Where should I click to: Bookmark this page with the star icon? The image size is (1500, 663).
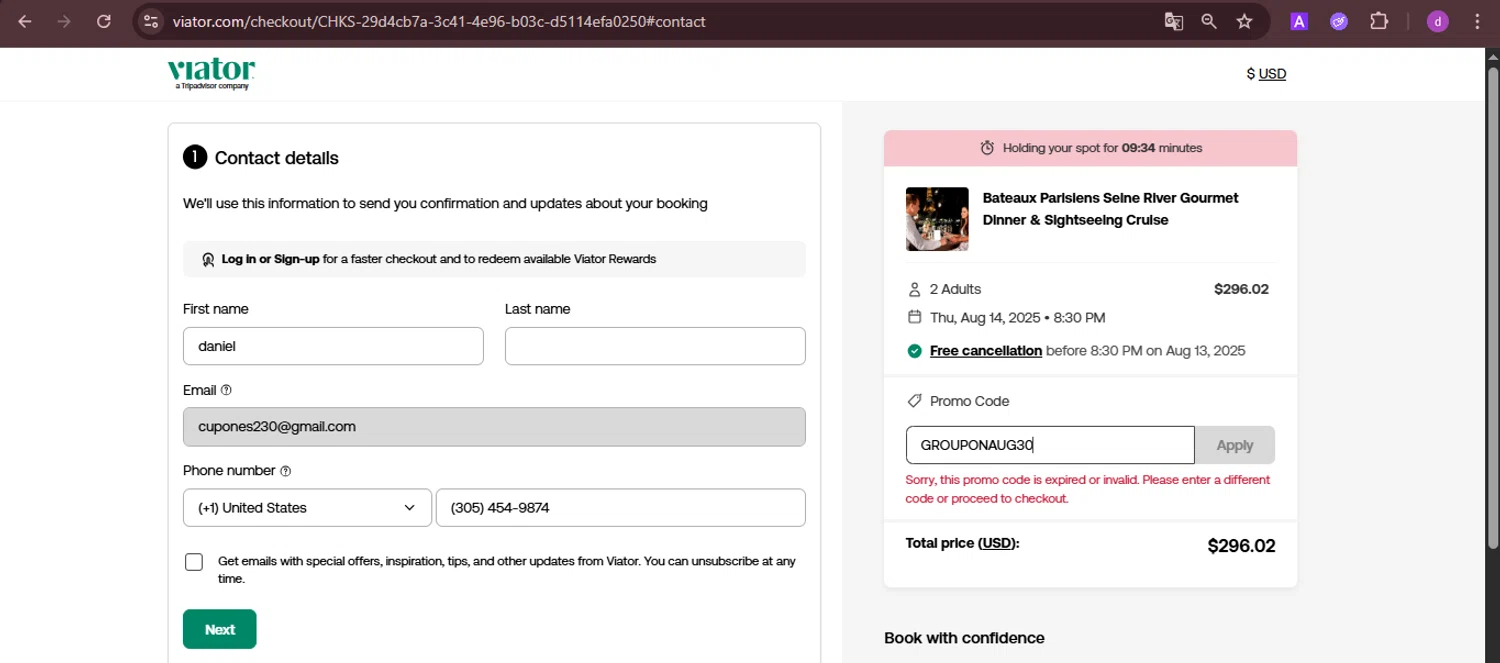click(x=1244, y=21)
